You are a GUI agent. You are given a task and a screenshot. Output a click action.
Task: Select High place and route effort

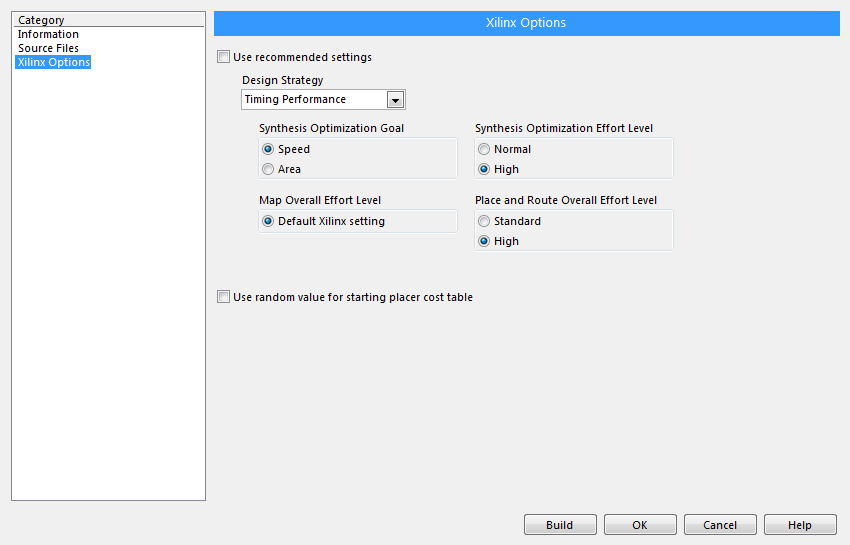(484, 241)
